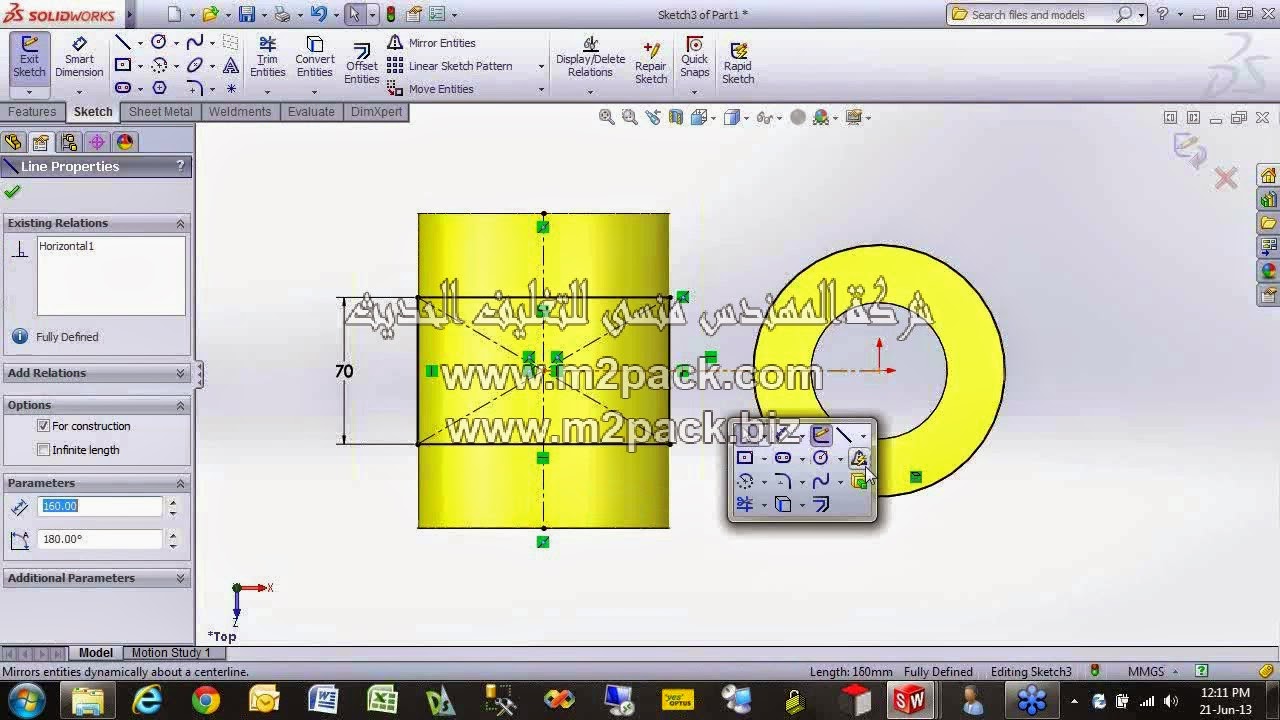Click the Rebuild traffic light icon
This screenshot has height=720, width=1280.
(x=390, y=14)
